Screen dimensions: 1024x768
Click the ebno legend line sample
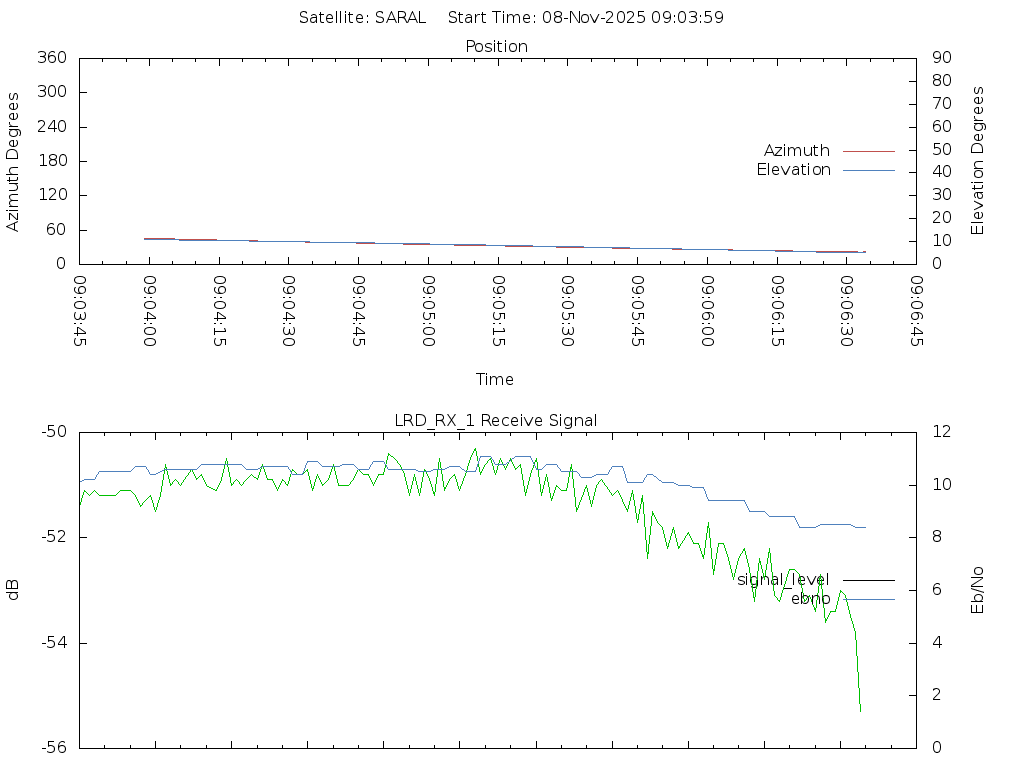coord(868,599)
